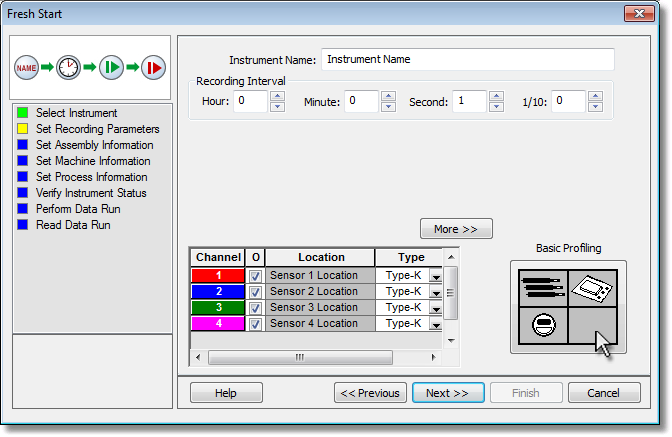
Task: Click the NAME workflow step icon
Action: coord(26,68)
